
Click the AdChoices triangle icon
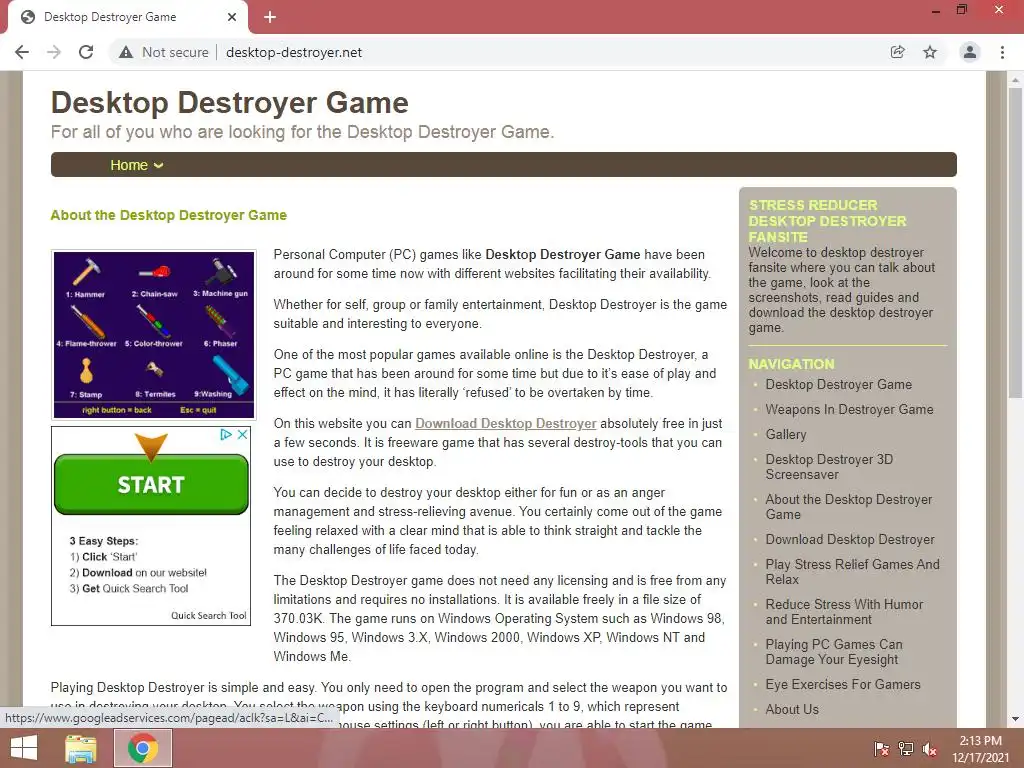(x=226, y=434)
